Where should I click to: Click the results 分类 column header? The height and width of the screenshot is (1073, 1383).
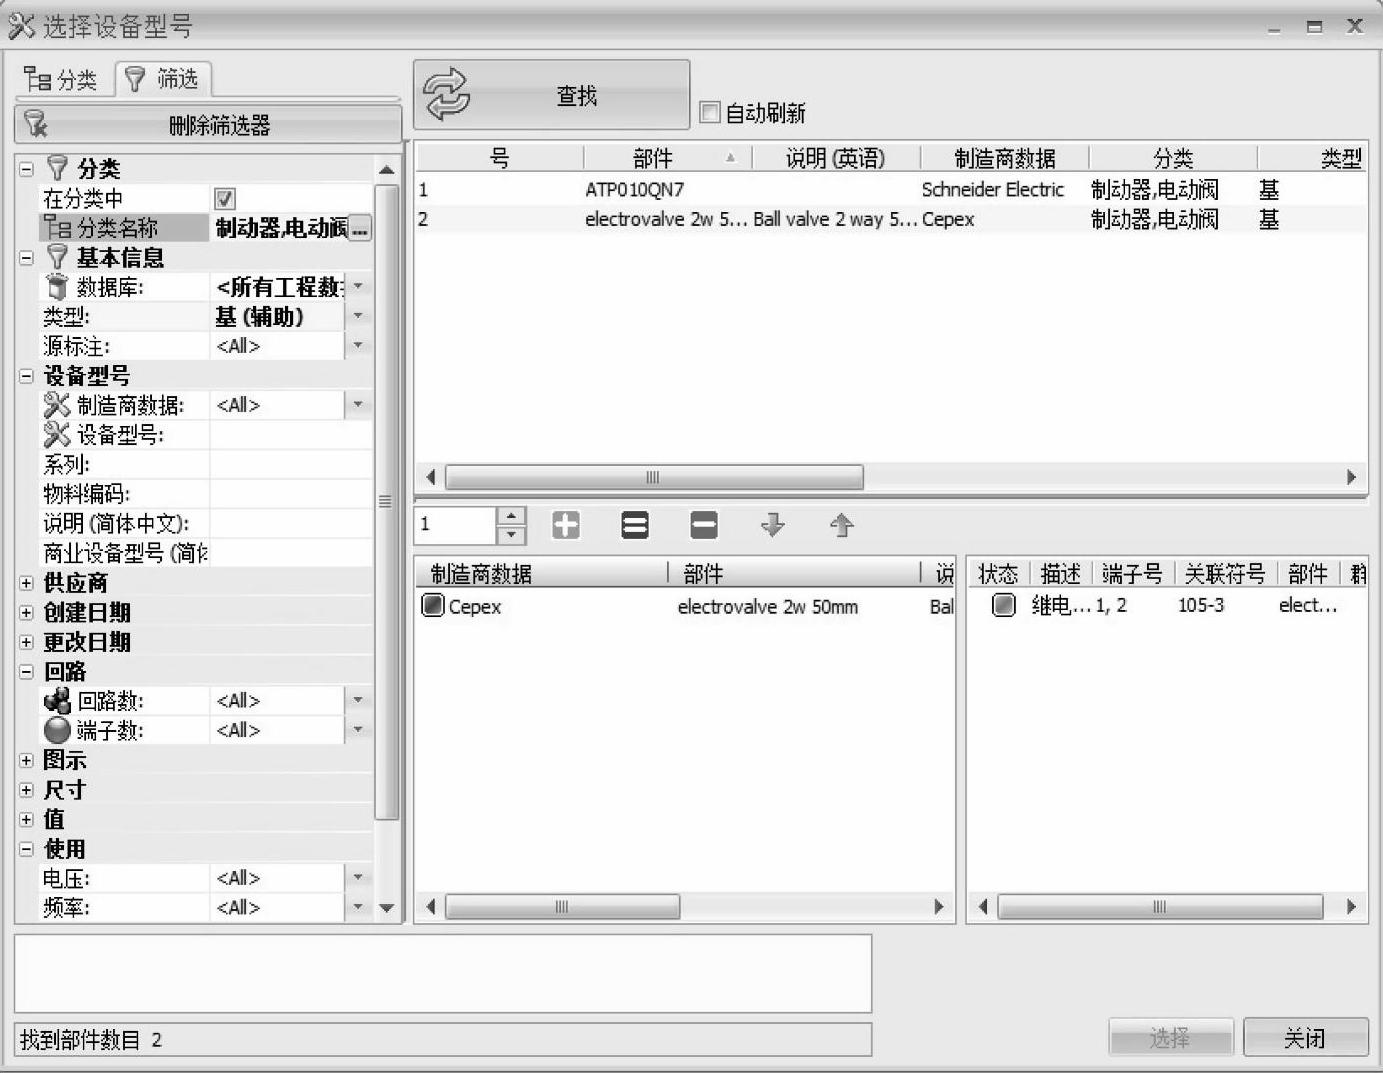tap(1173, 158)
